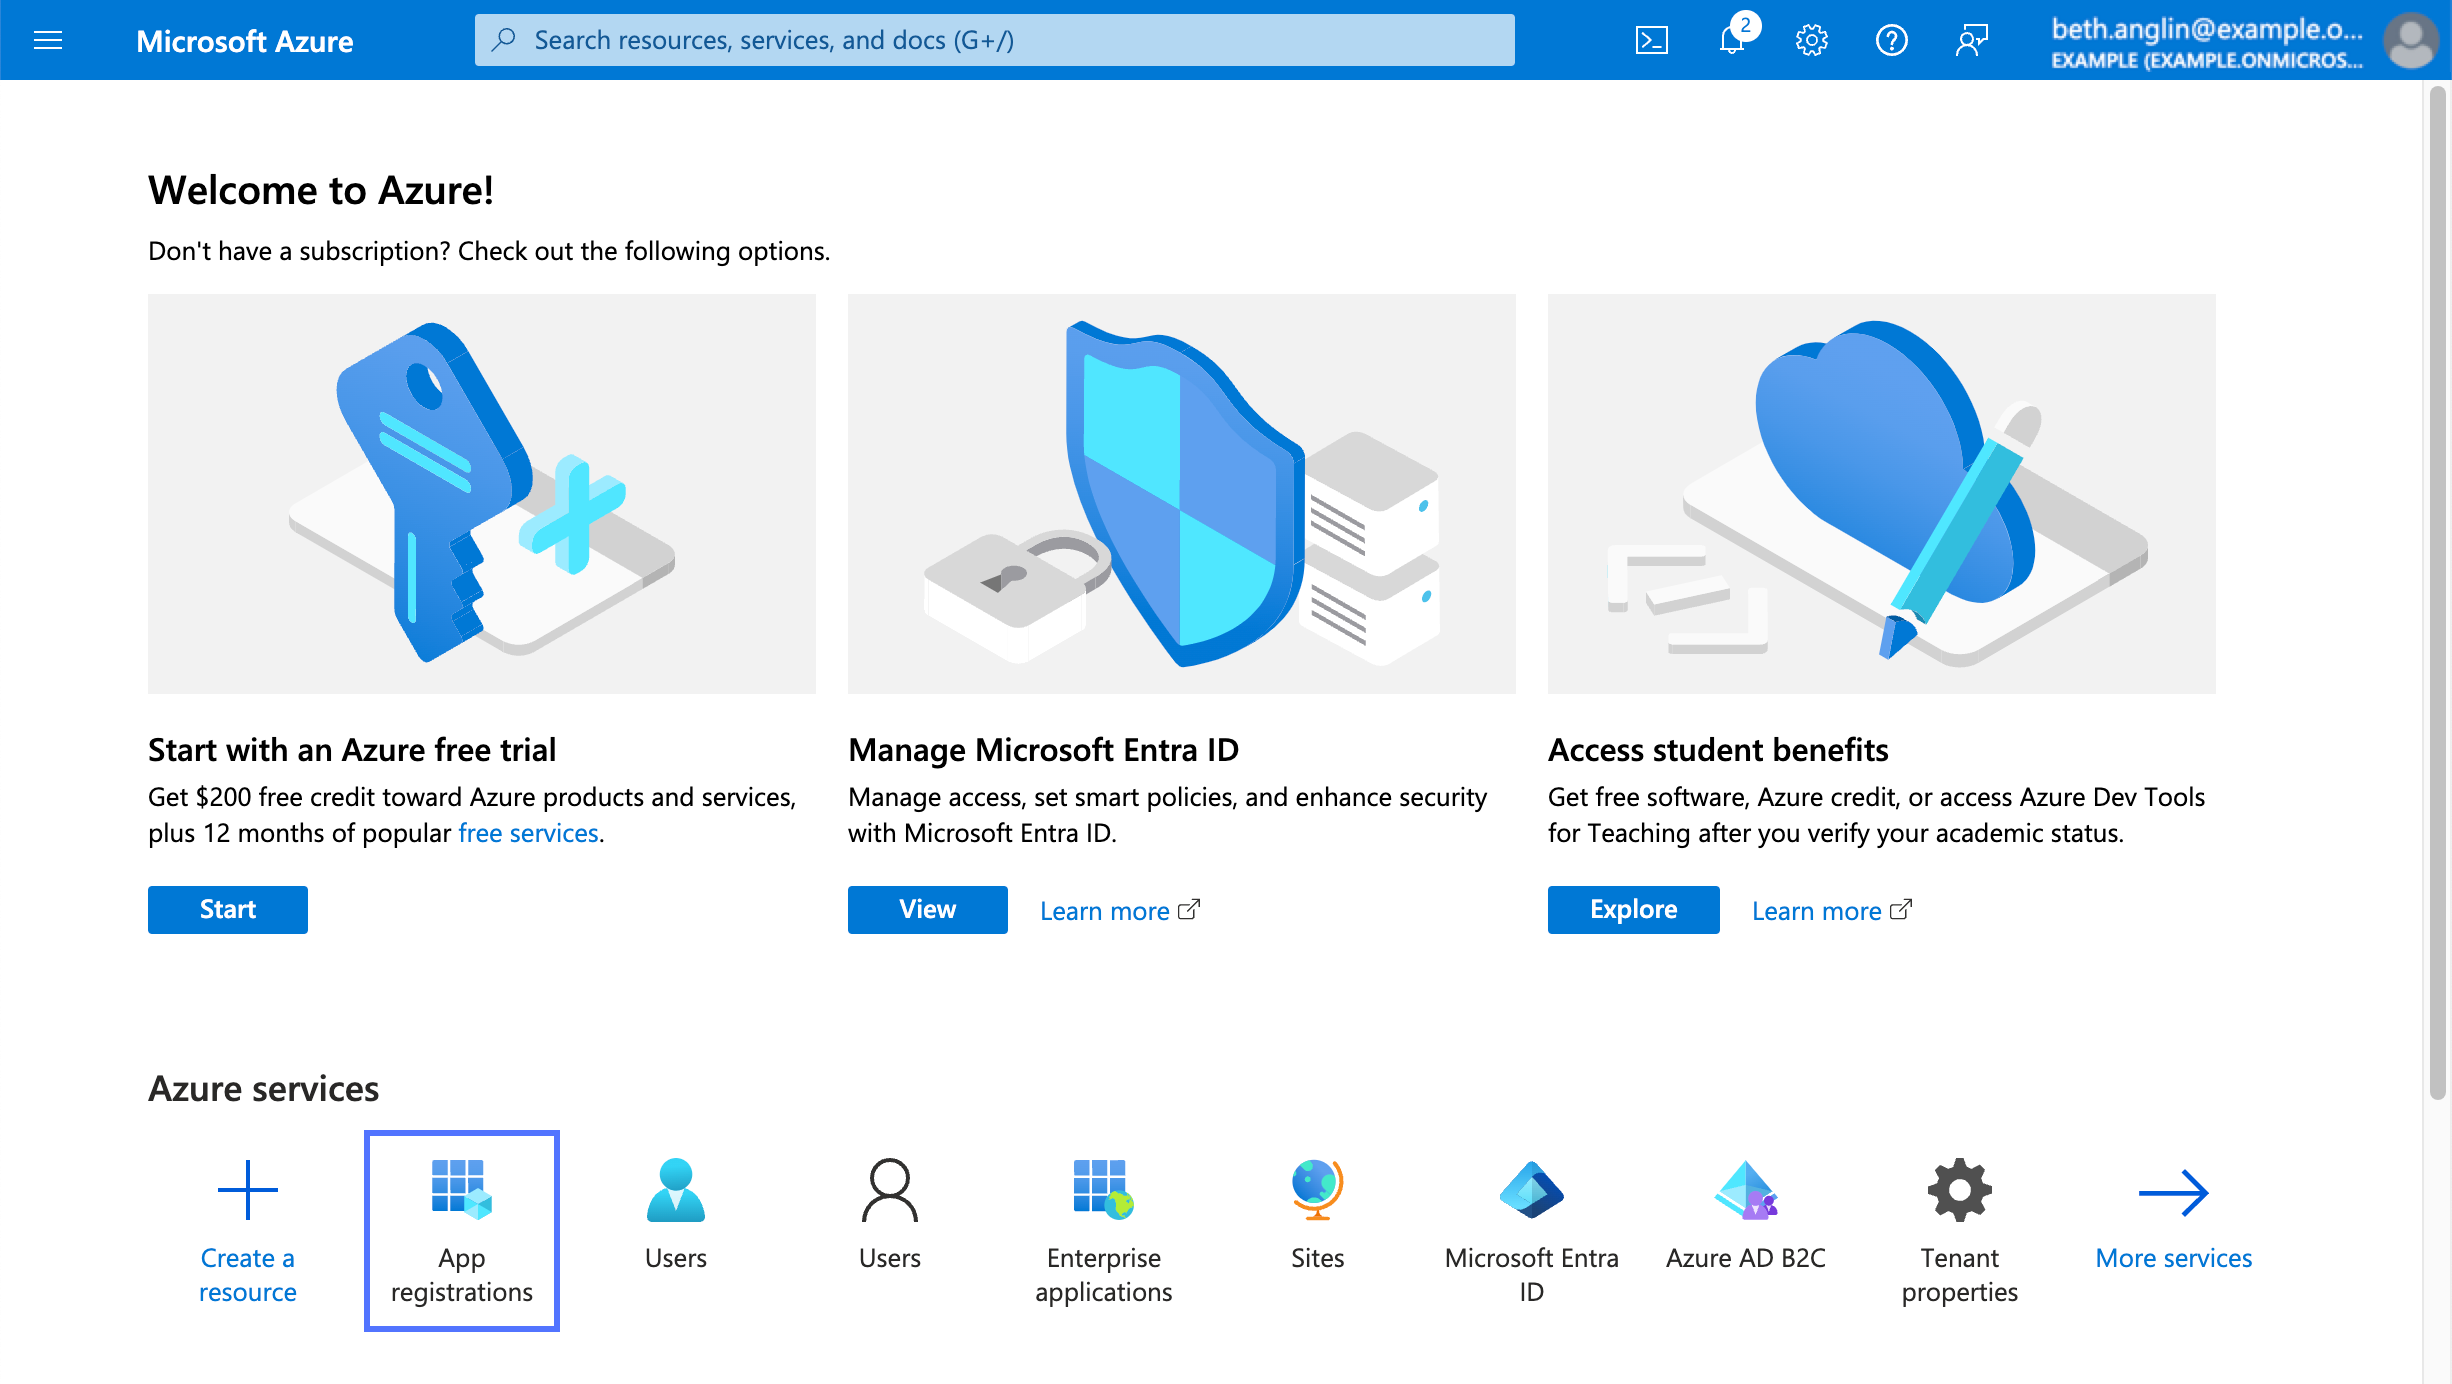The width and height of the screenshot is (2452, 1384).
Task: Click the 'Welcome to Azure!' heading
Action: coord(321,190)
